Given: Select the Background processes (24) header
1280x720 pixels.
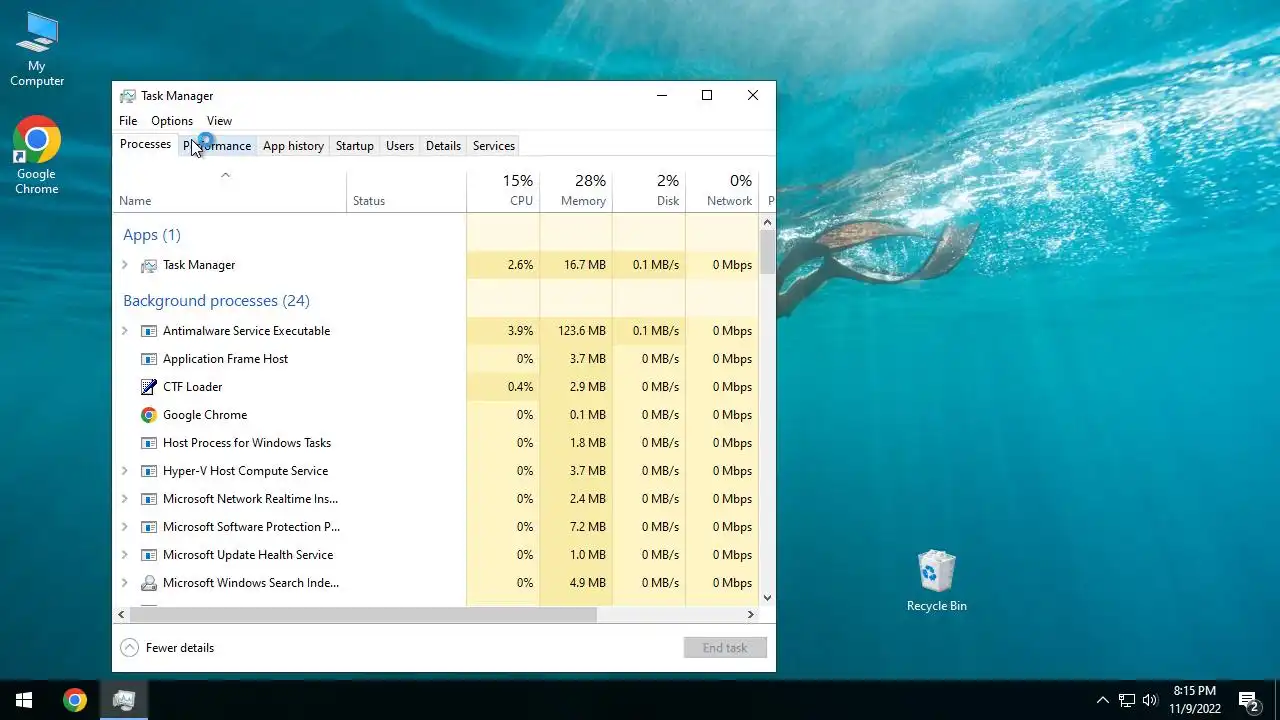Looking at the screenshot, I should click(x=216, y=301).
